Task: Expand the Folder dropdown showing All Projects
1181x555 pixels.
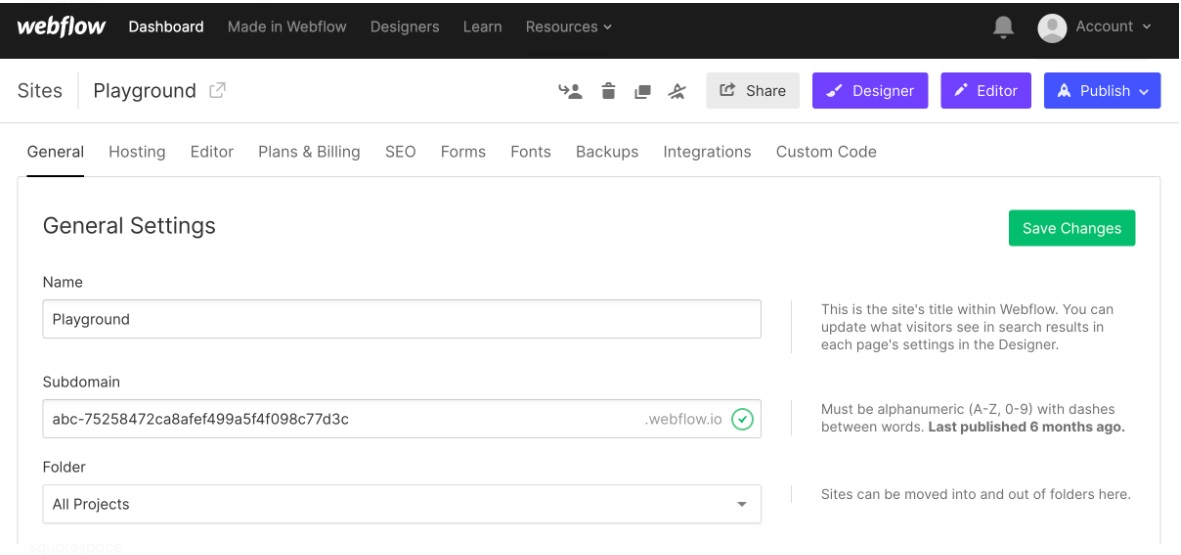Action: pos(401,504)
